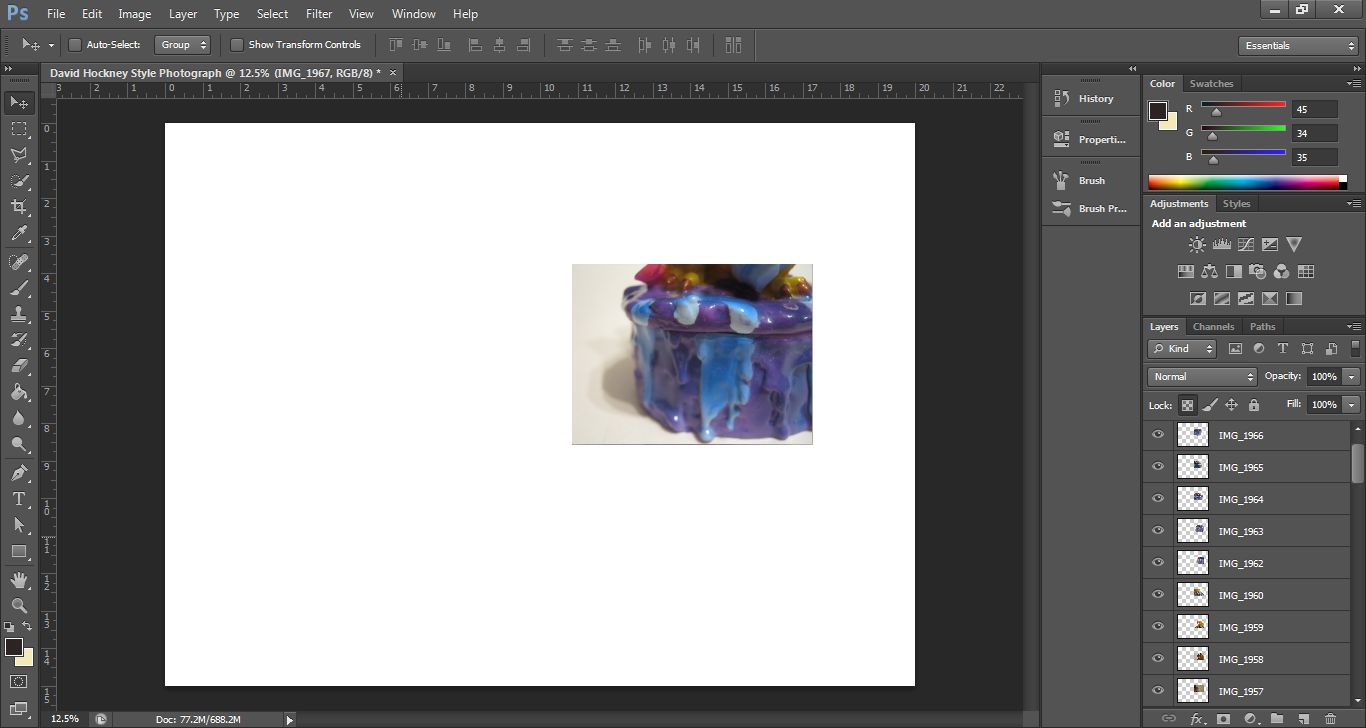Select the Eyedropper tool
1366x728 pixels.
(x=19, y=234)
